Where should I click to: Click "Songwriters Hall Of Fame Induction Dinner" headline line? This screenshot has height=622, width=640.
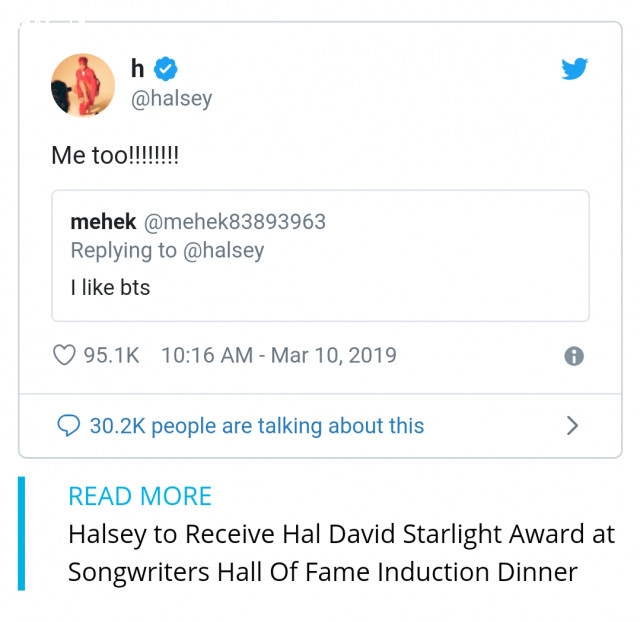323,572
